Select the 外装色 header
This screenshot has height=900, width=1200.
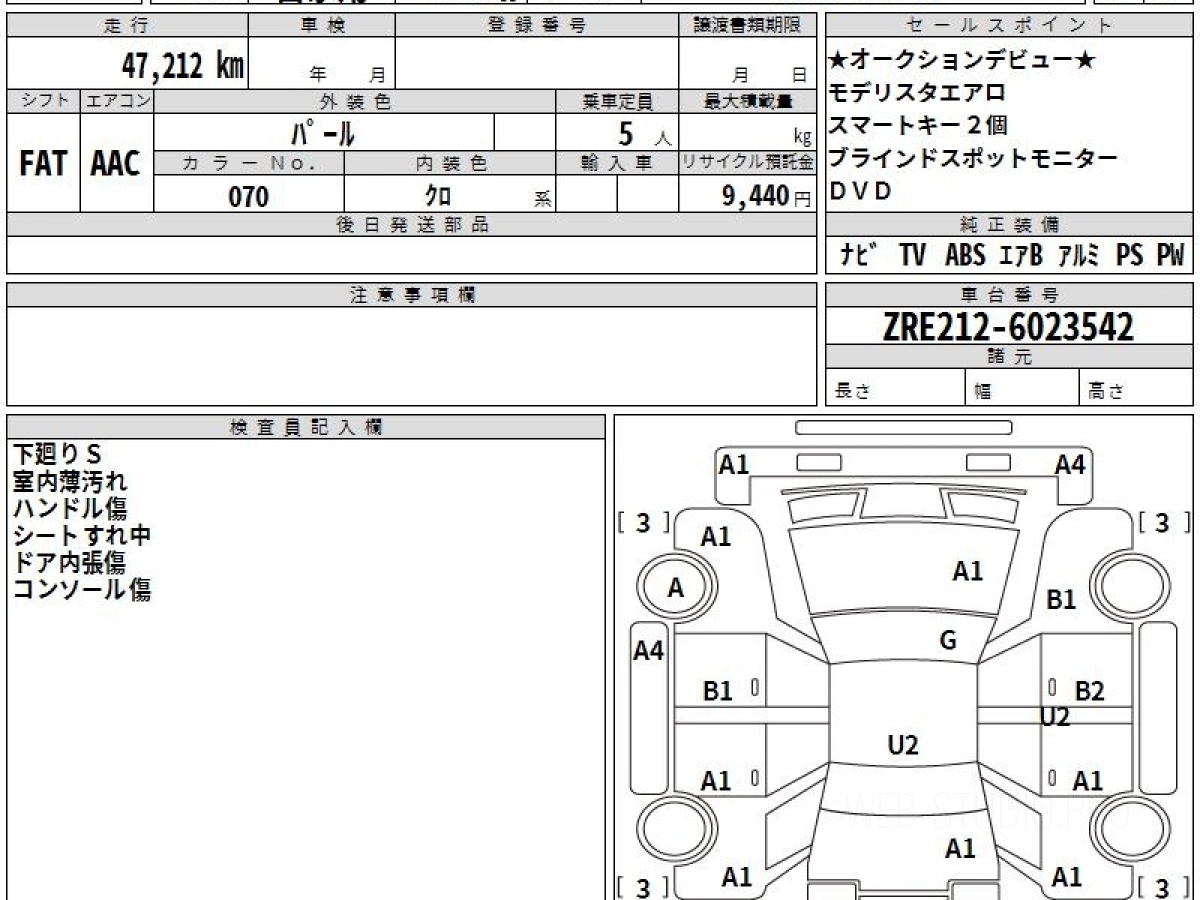click(355, 101)
